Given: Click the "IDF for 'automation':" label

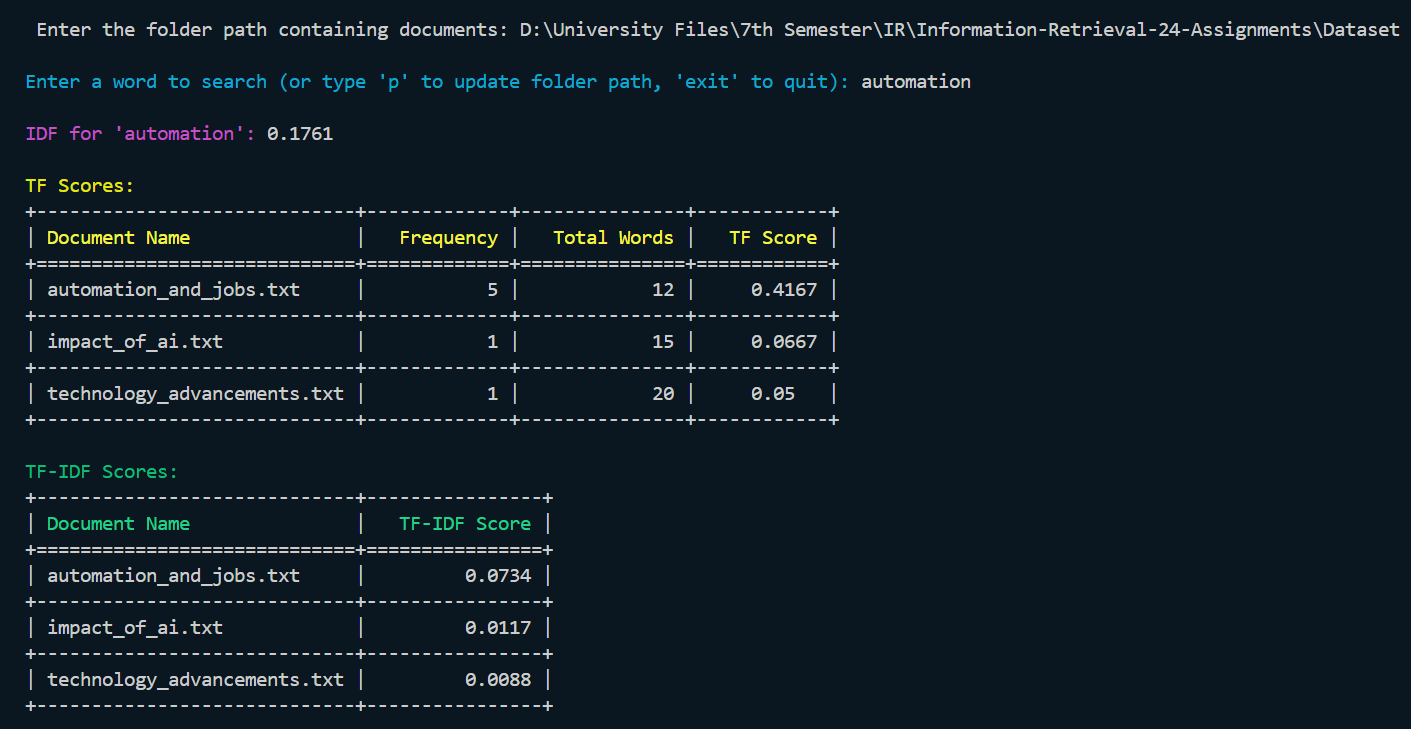Looking at the screenshot, I should click(141, 134).
